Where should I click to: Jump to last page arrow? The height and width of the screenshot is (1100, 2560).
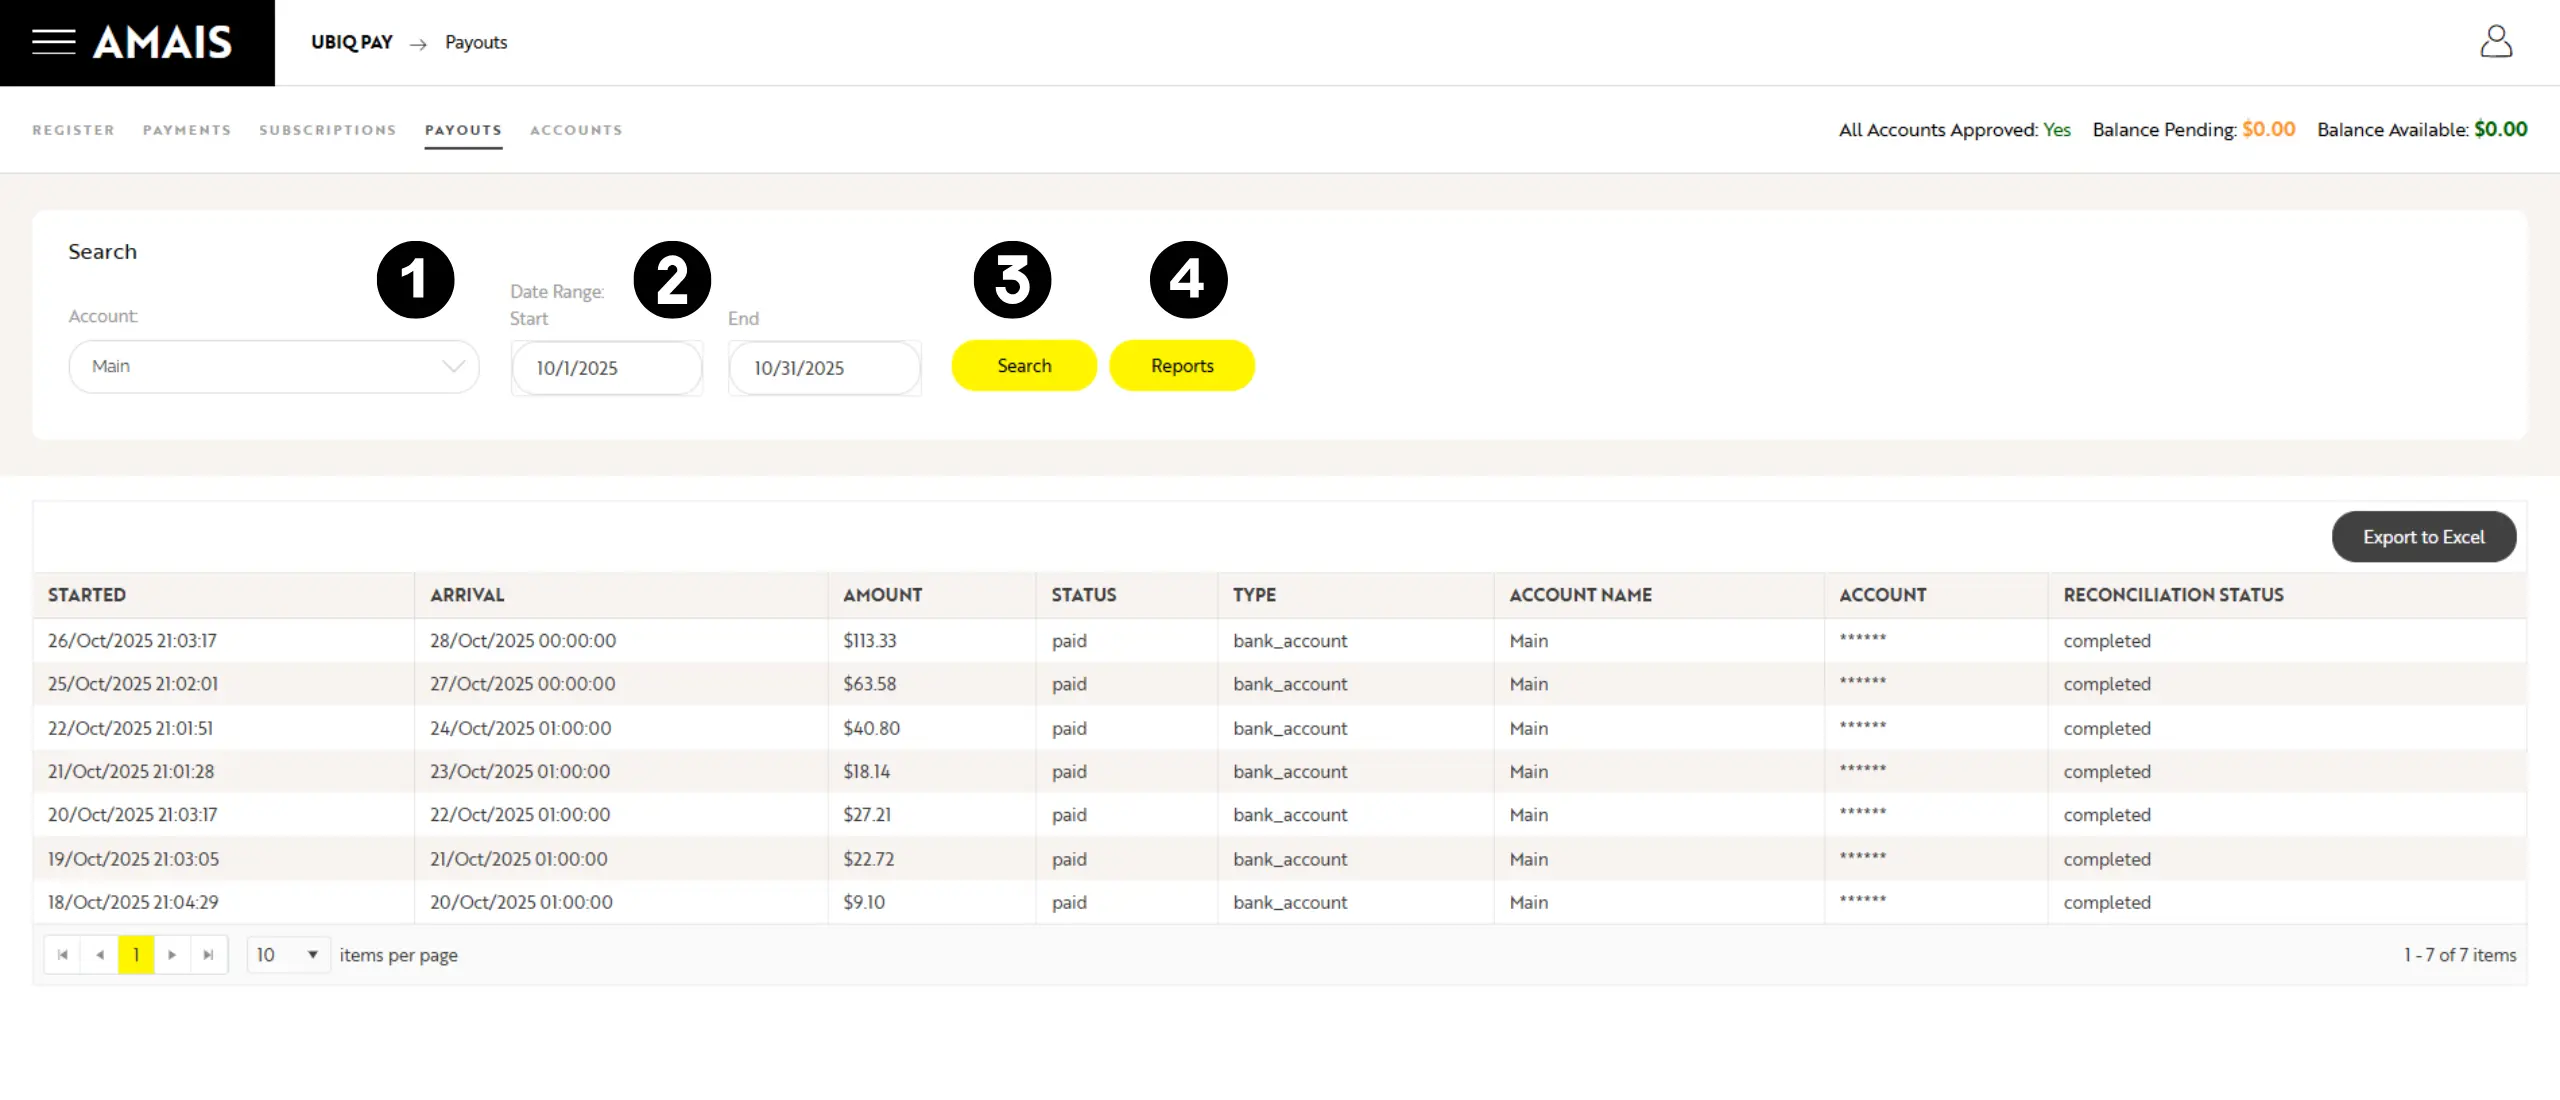(x=208, y=955)
